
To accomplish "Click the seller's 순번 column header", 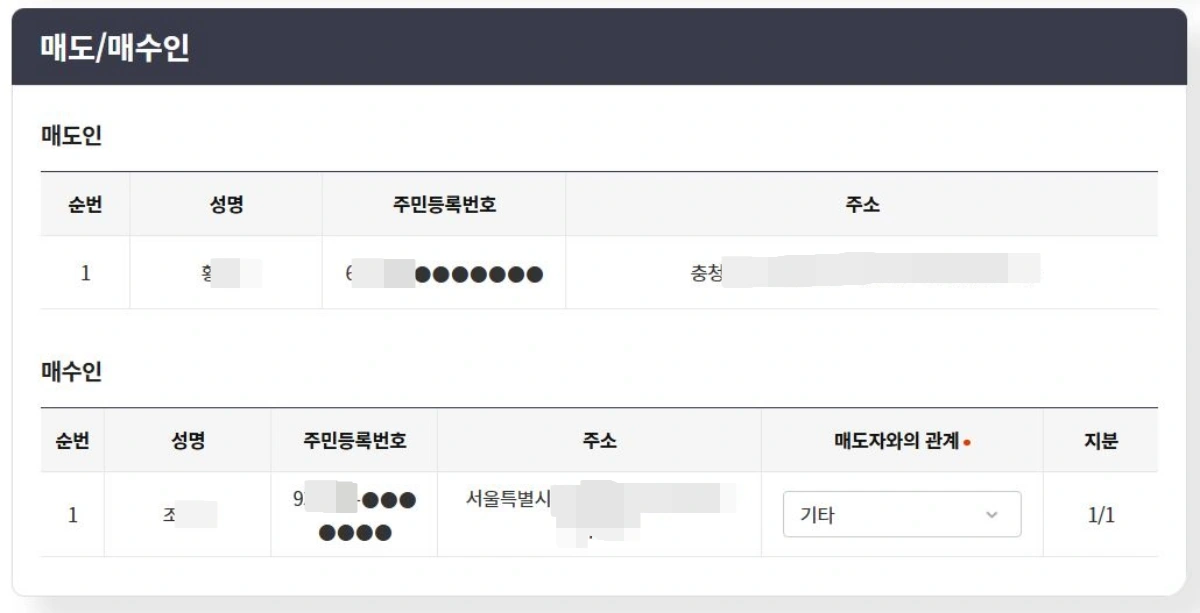I will point(77,203).
